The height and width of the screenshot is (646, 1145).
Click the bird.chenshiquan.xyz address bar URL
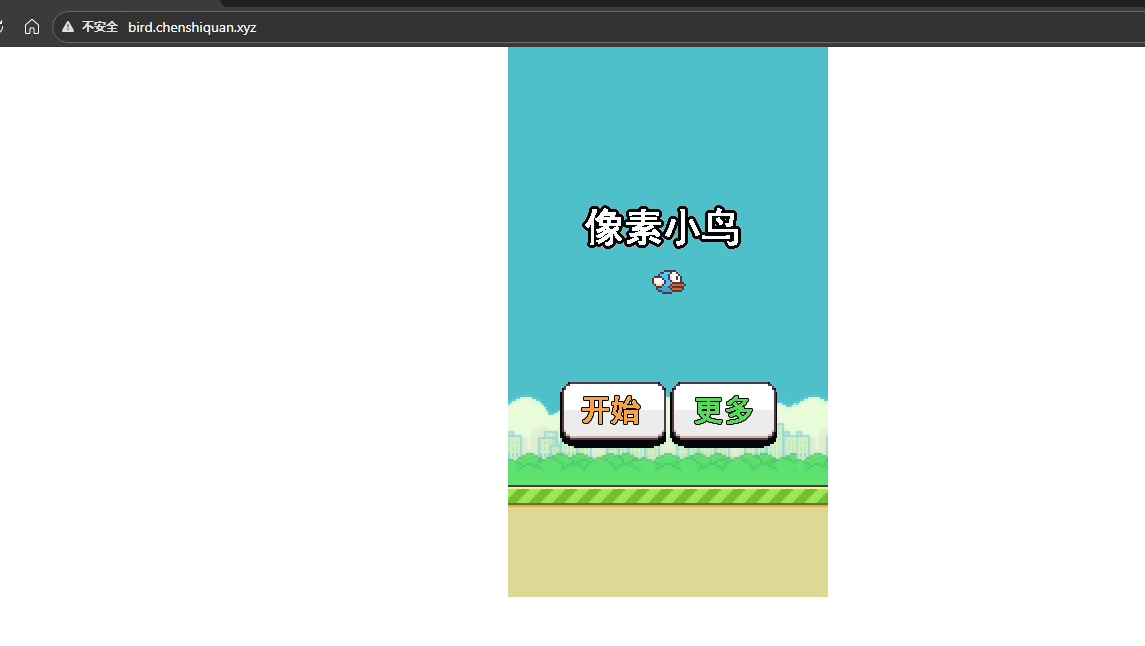(192, 27)
